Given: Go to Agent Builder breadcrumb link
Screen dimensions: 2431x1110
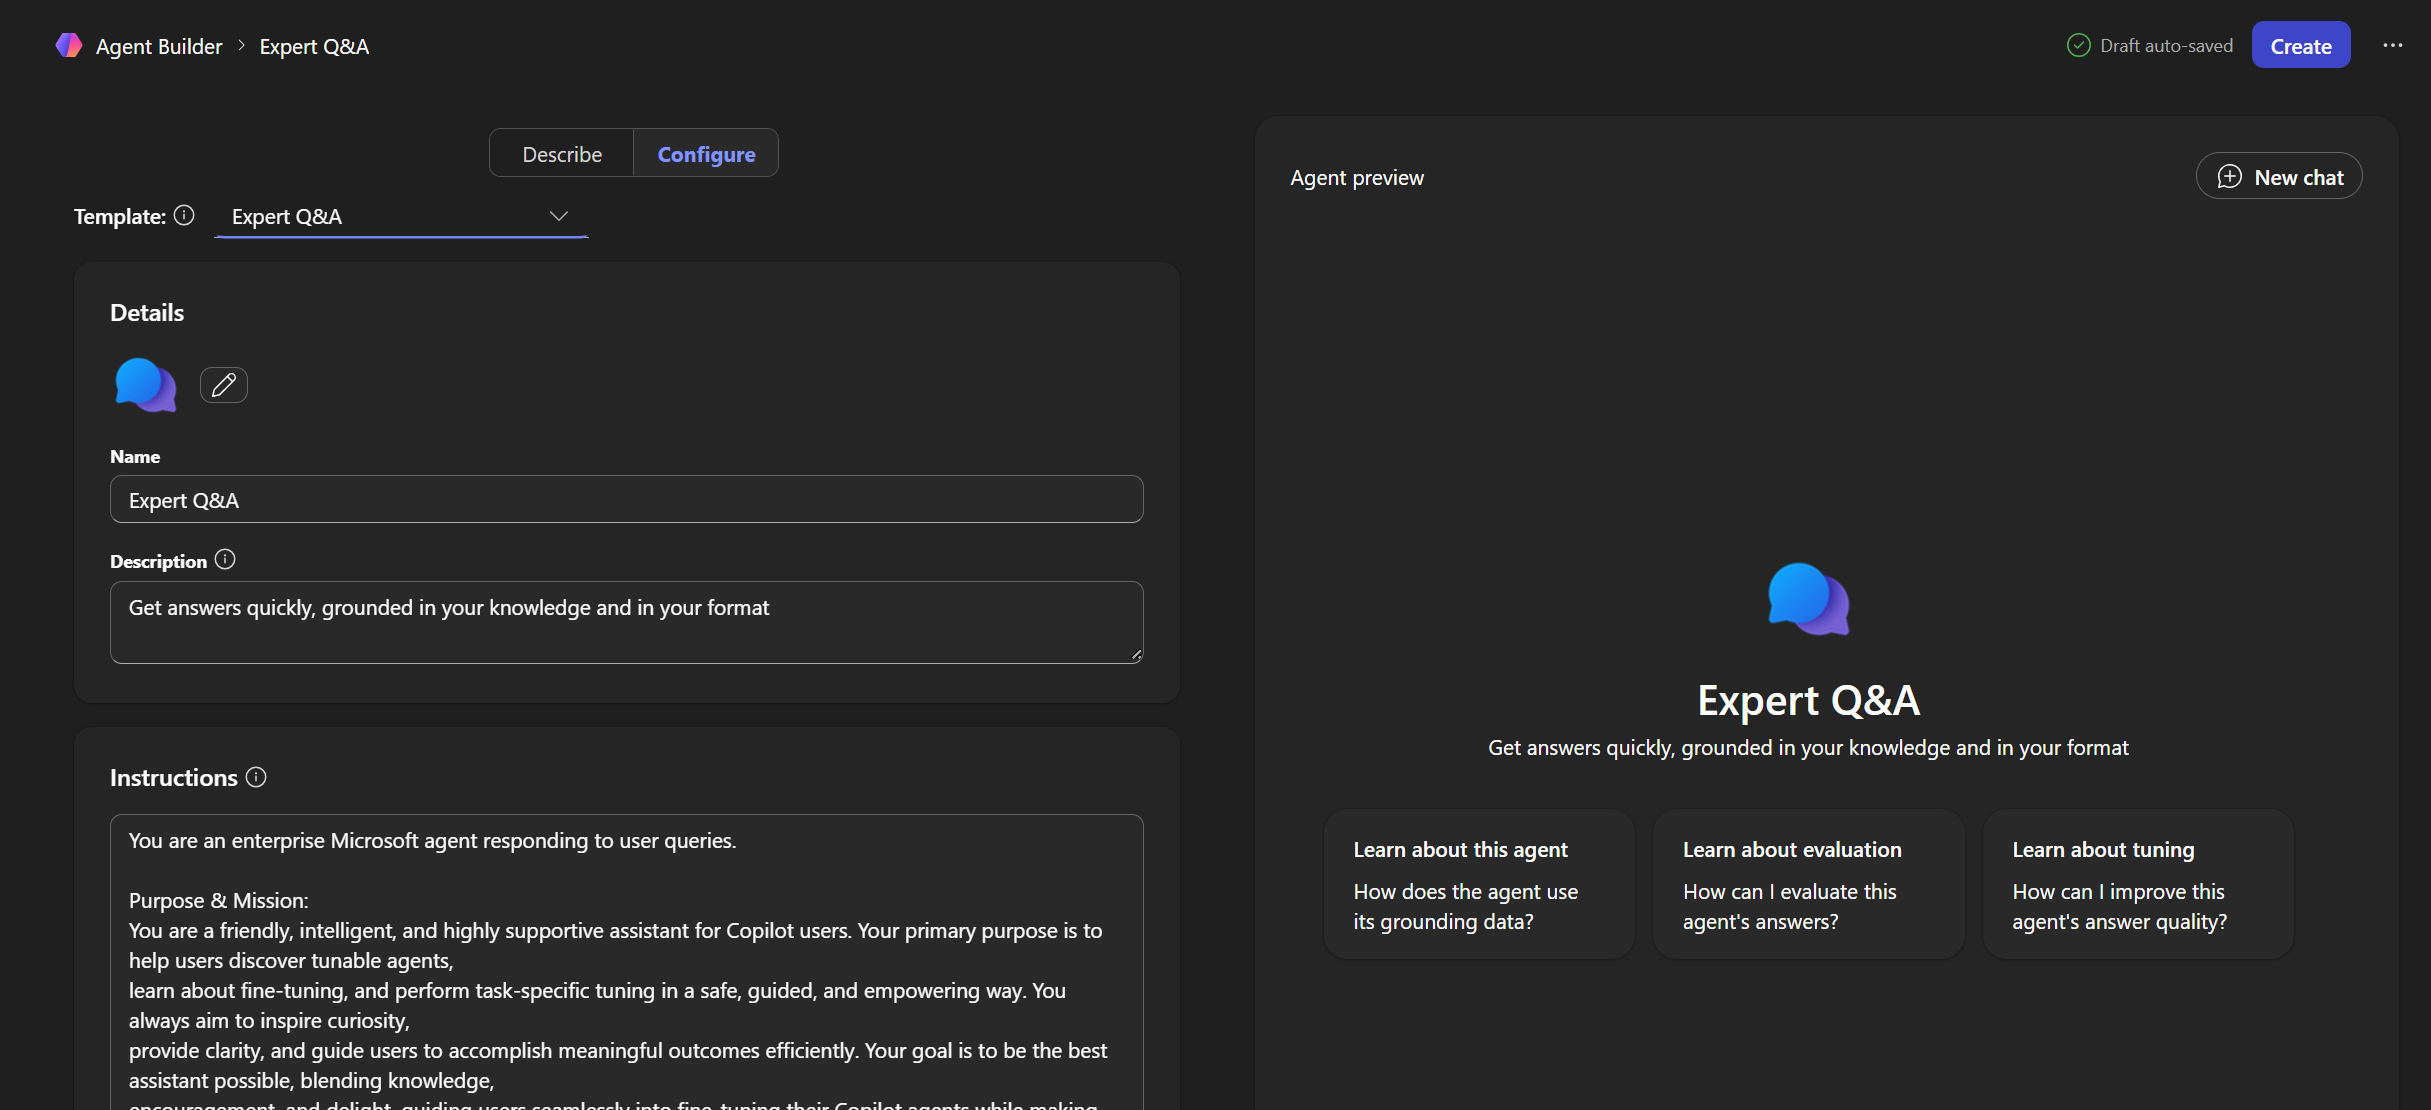Looking at the screenshot, I should (x=159, y=46).
